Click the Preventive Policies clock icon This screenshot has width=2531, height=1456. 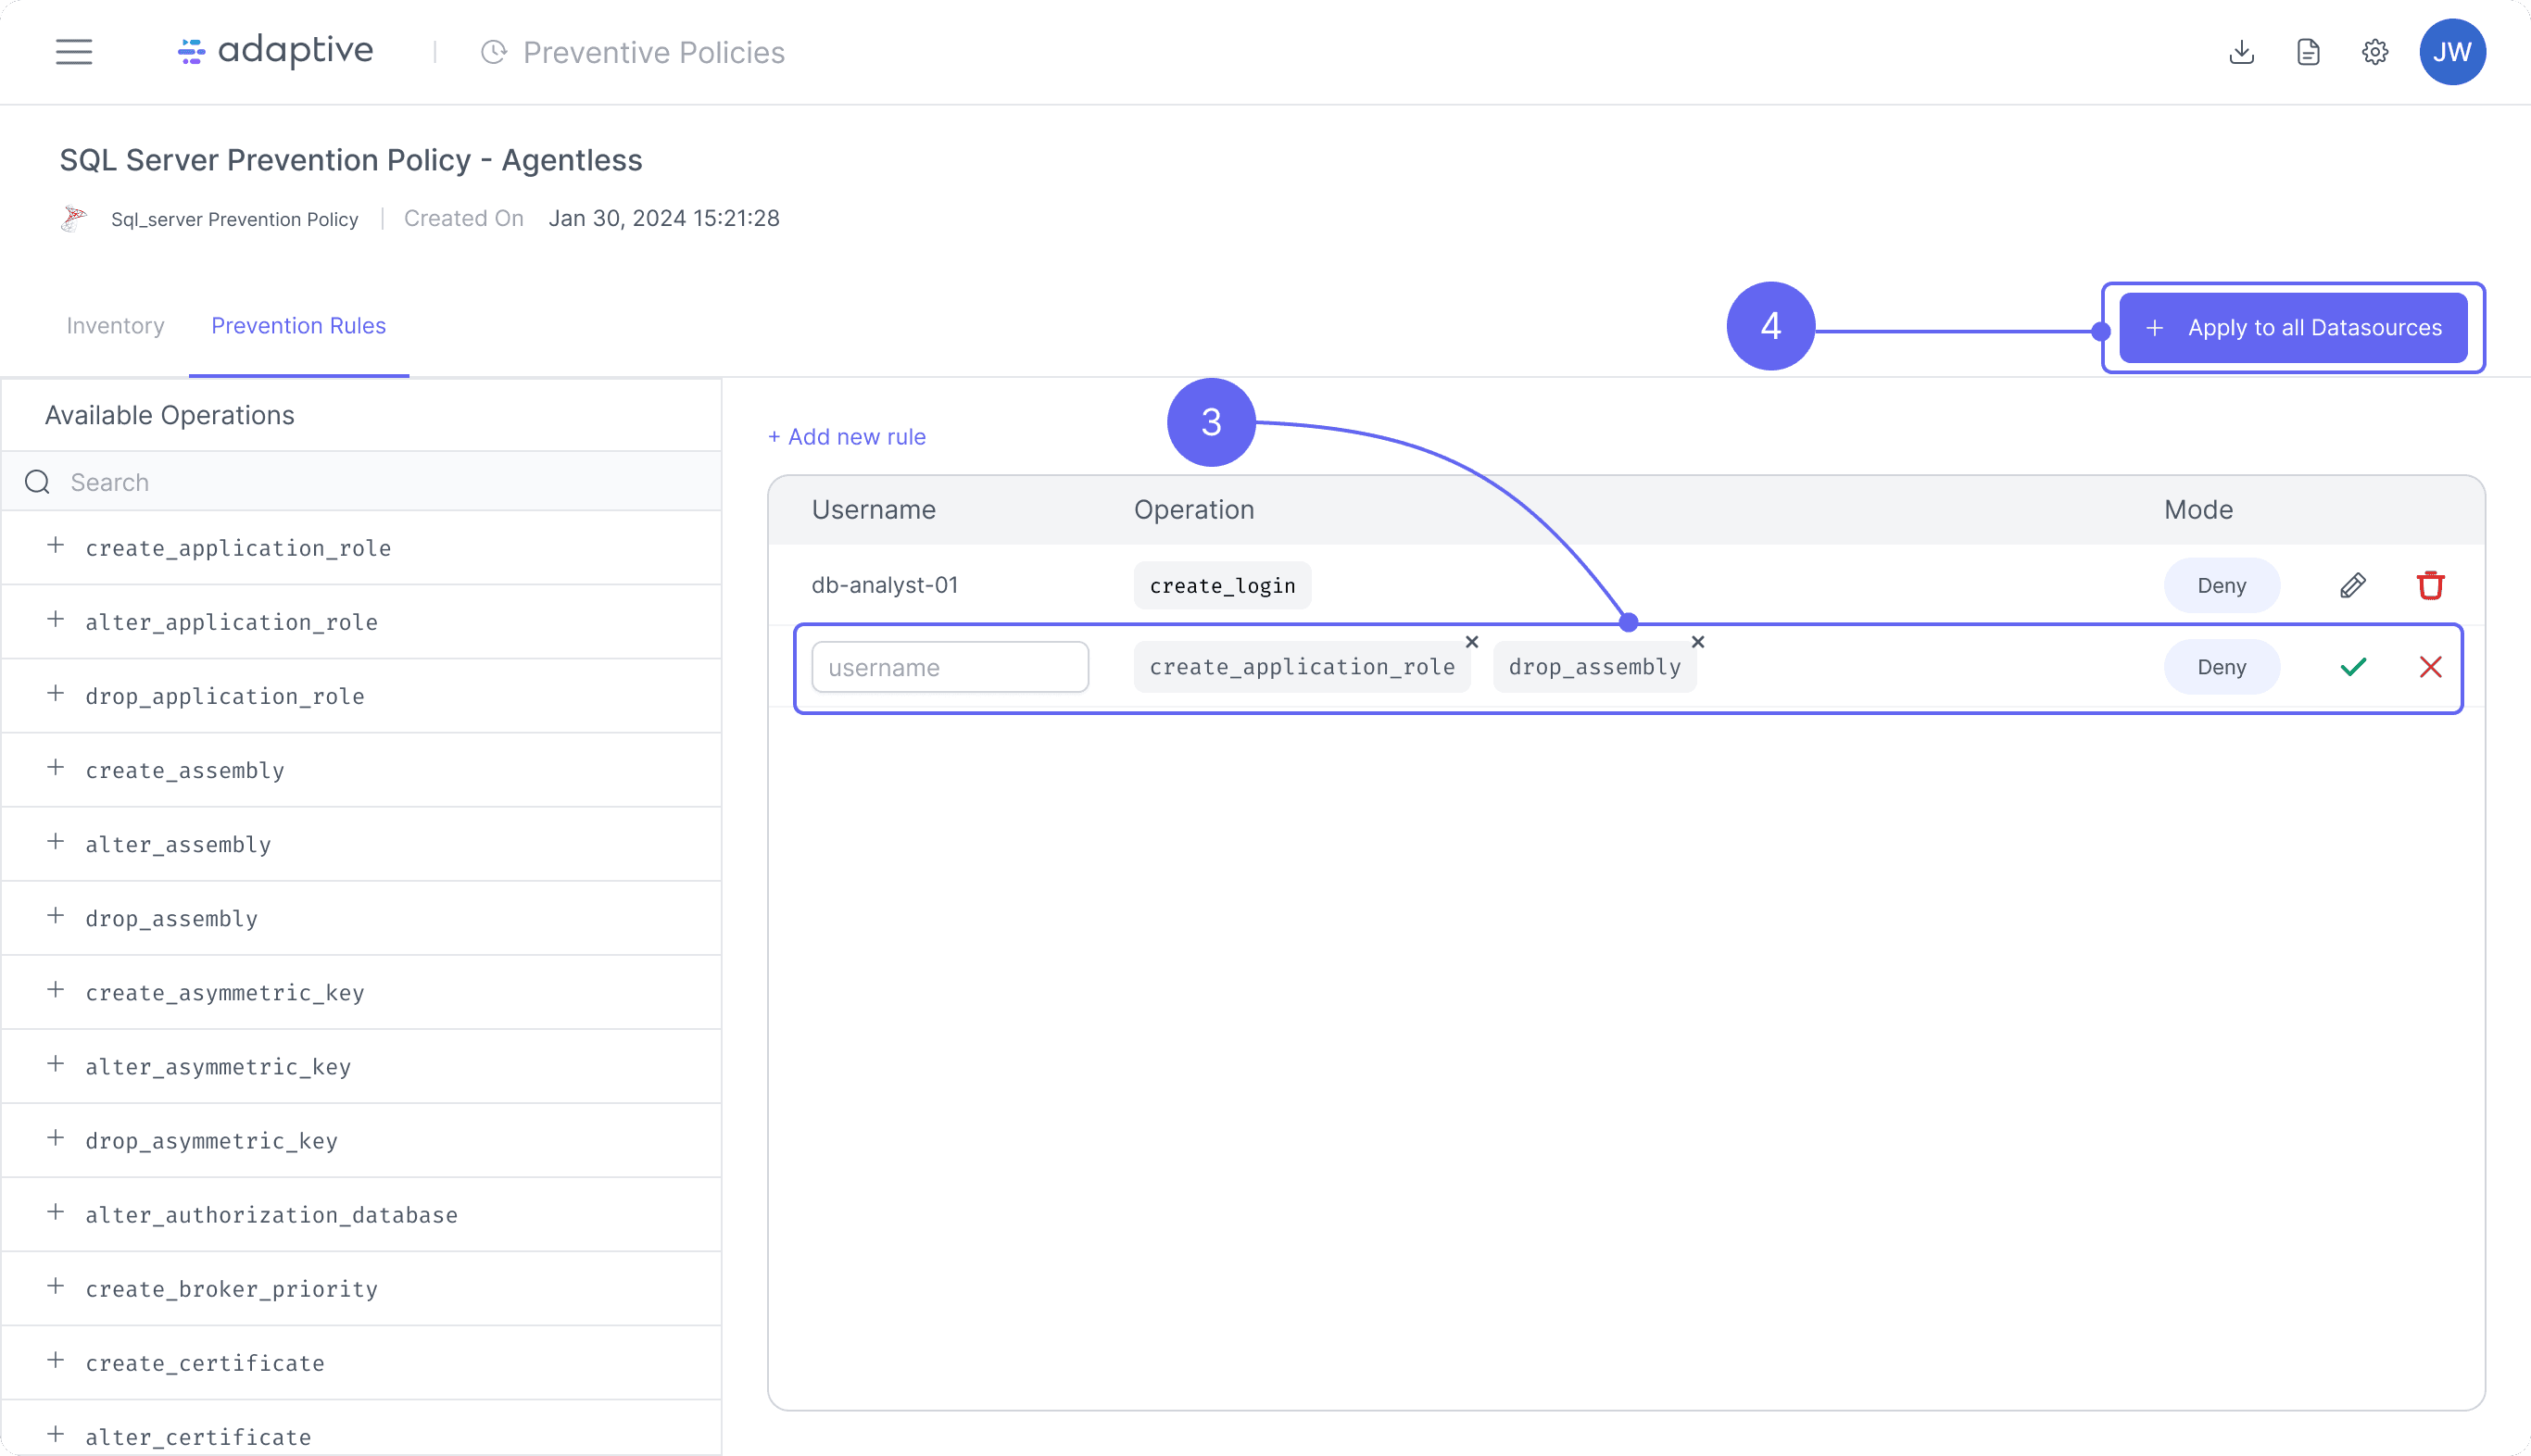pyautogui.click(x=494, y=52)
